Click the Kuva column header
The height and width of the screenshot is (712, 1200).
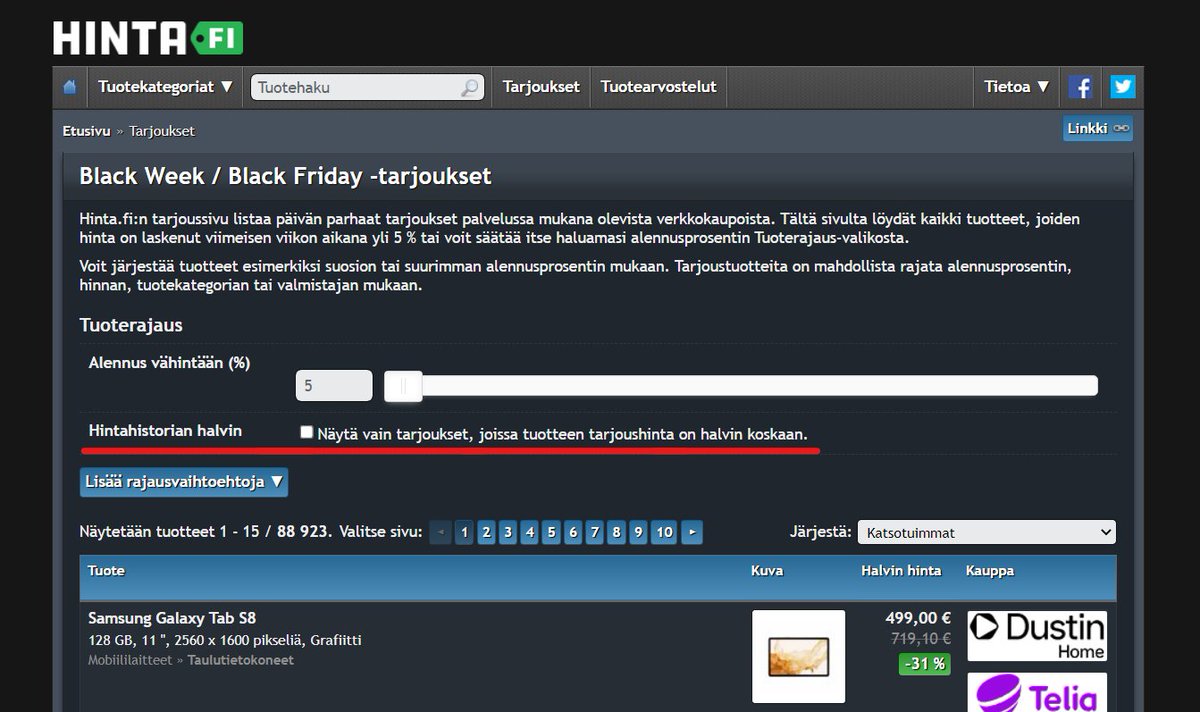pos(767,571)
